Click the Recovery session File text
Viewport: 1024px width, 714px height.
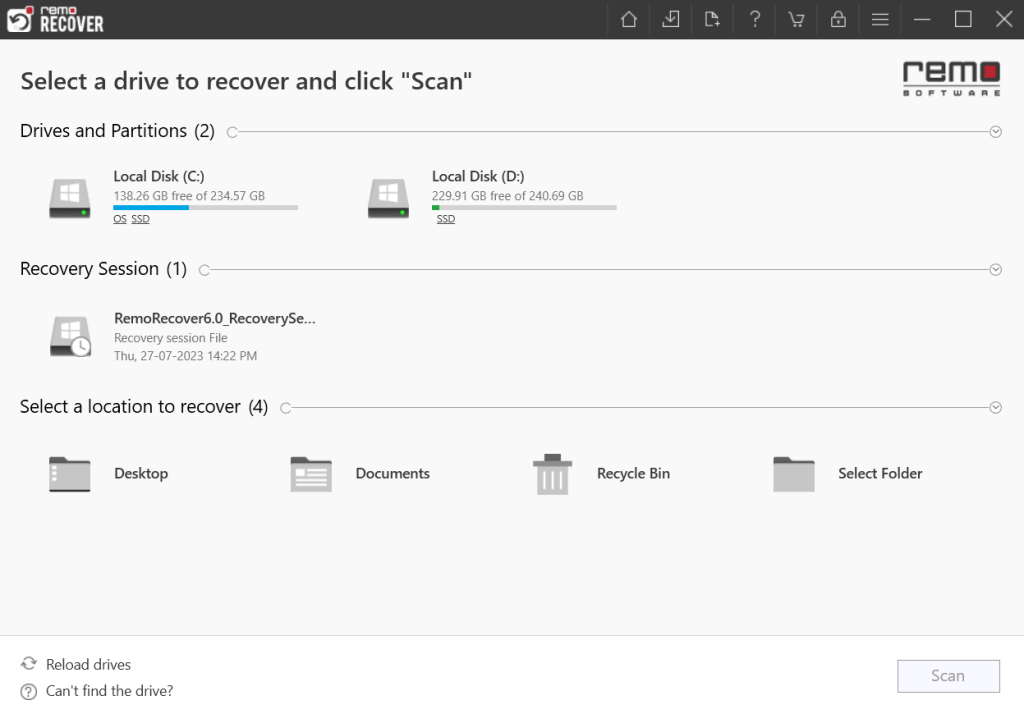[x=170, y=338]
